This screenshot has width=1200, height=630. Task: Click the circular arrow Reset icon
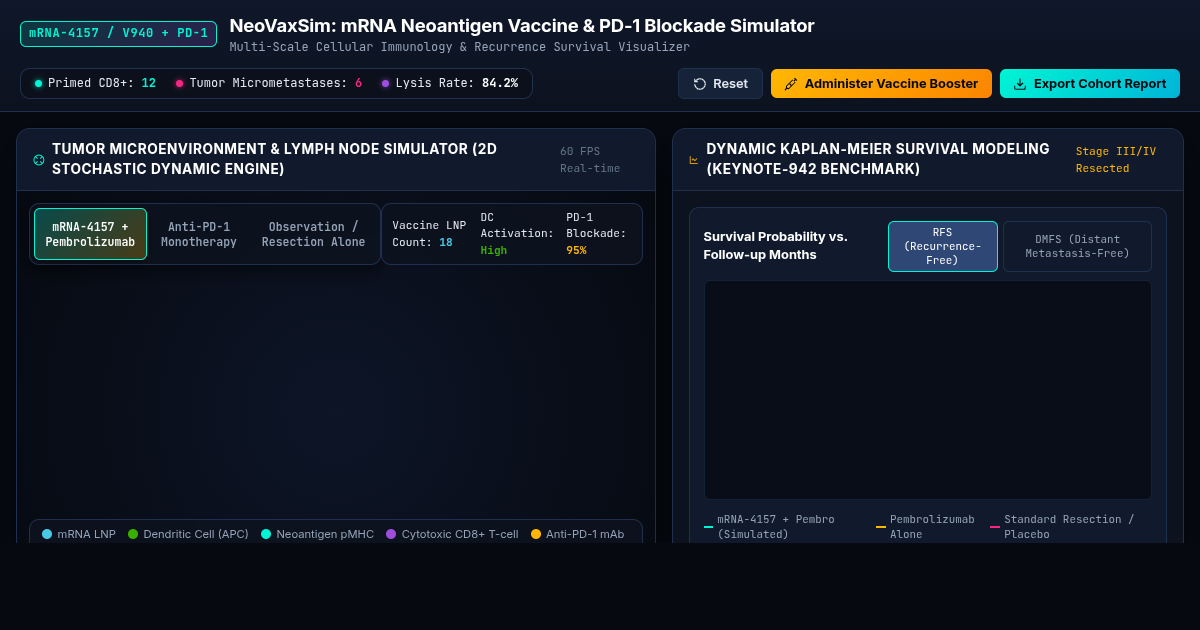point(700,84)
